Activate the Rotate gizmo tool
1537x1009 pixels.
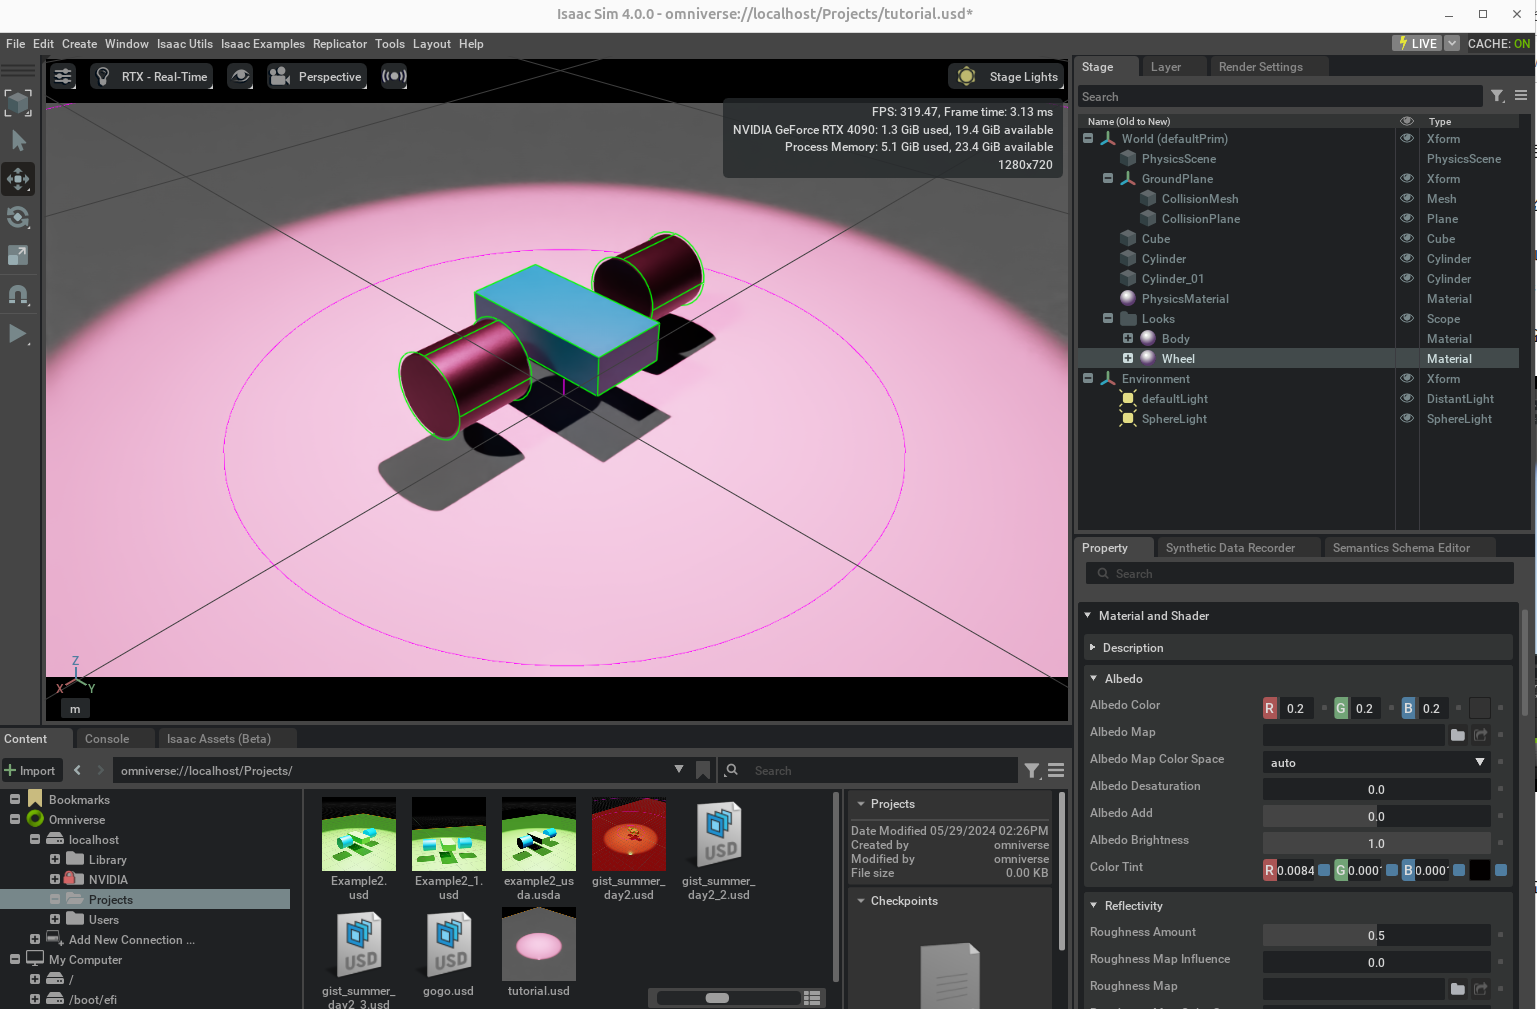[18, 218]
